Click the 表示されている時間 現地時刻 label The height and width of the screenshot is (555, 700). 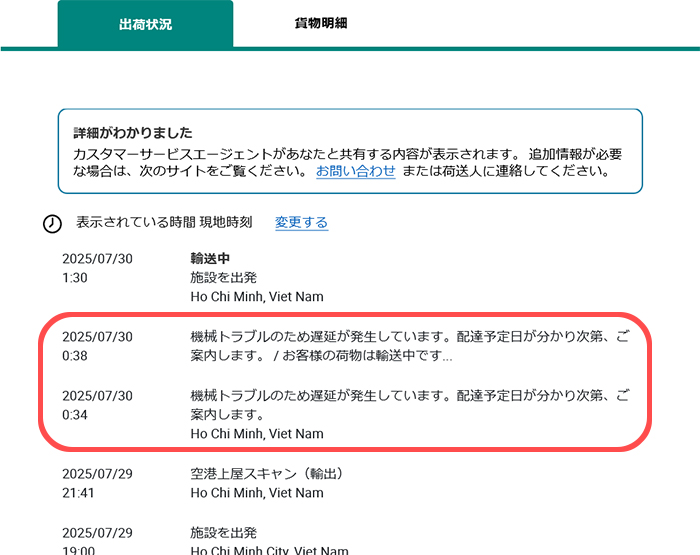(164, 222)
